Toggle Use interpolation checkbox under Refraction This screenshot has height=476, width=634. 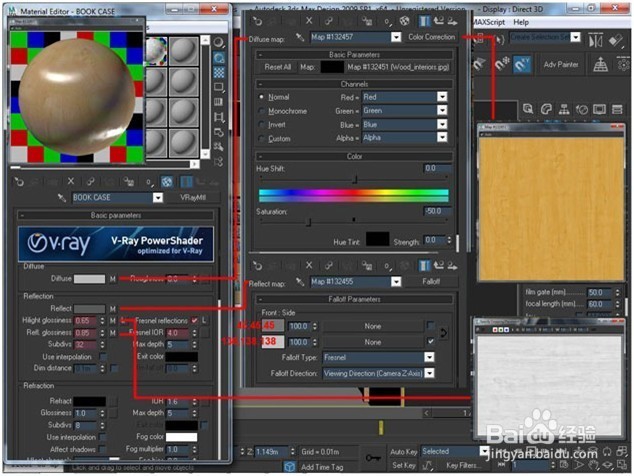click(103, 437)
